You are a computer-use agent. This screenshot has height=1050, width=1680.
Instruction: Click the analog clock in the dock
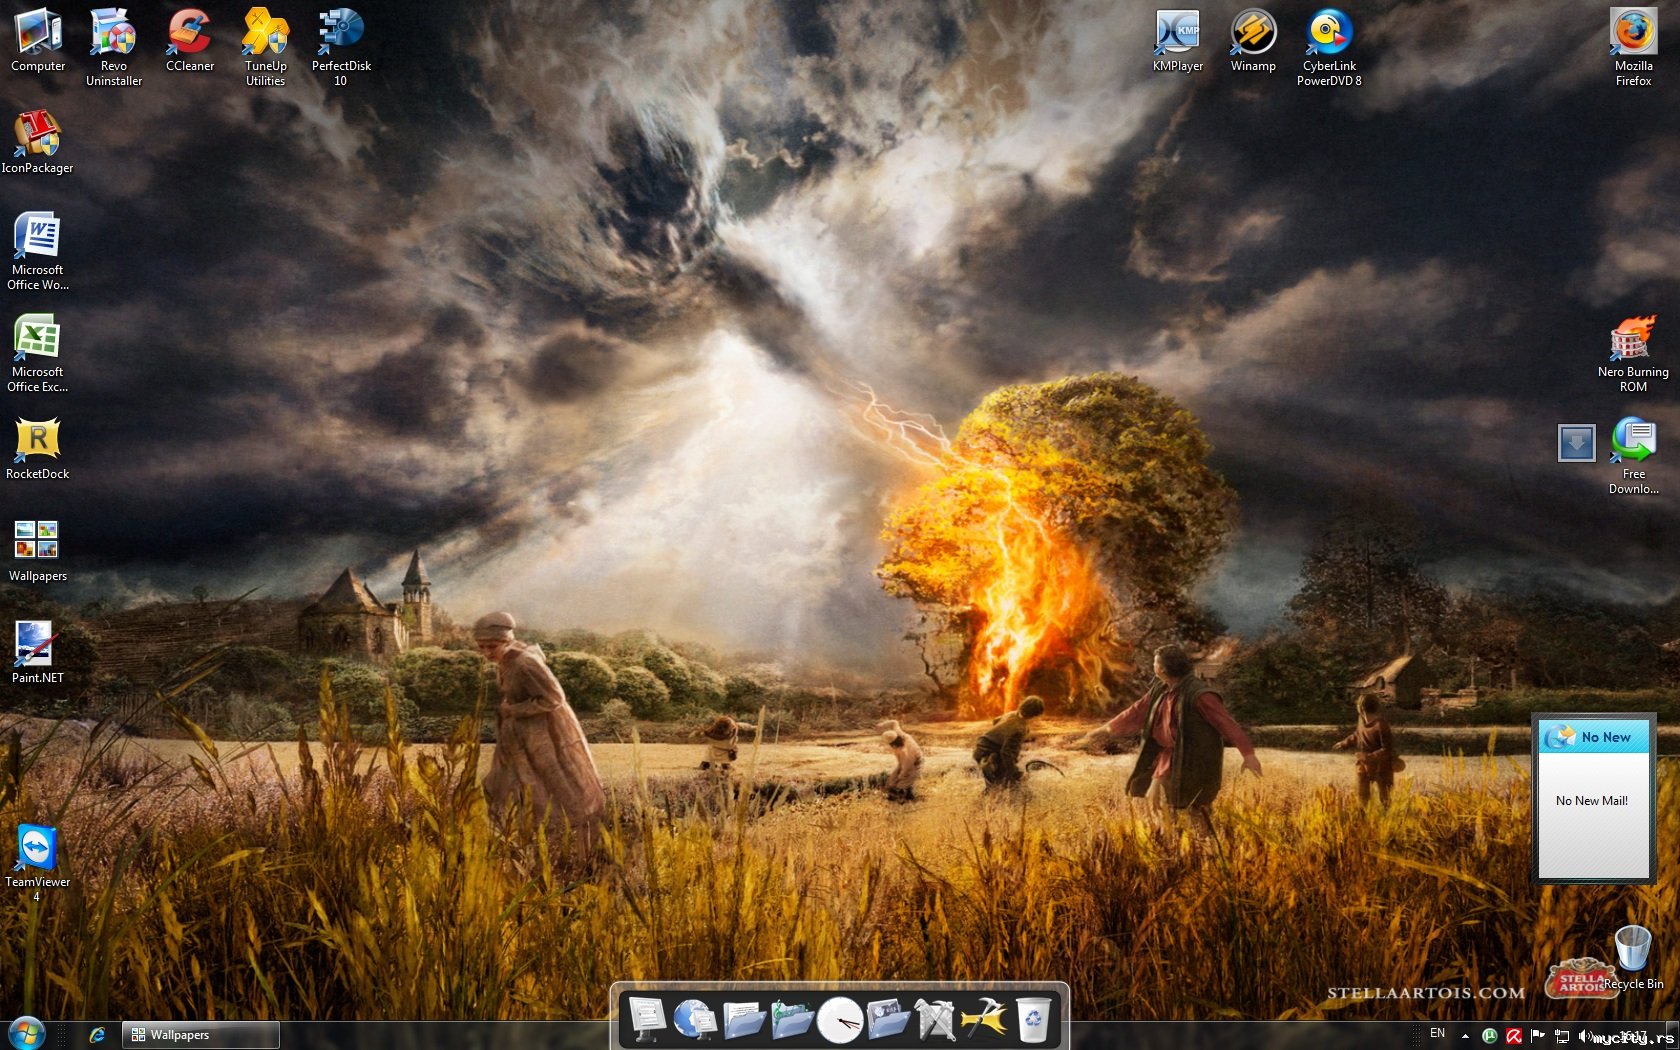pos(839,1021)
